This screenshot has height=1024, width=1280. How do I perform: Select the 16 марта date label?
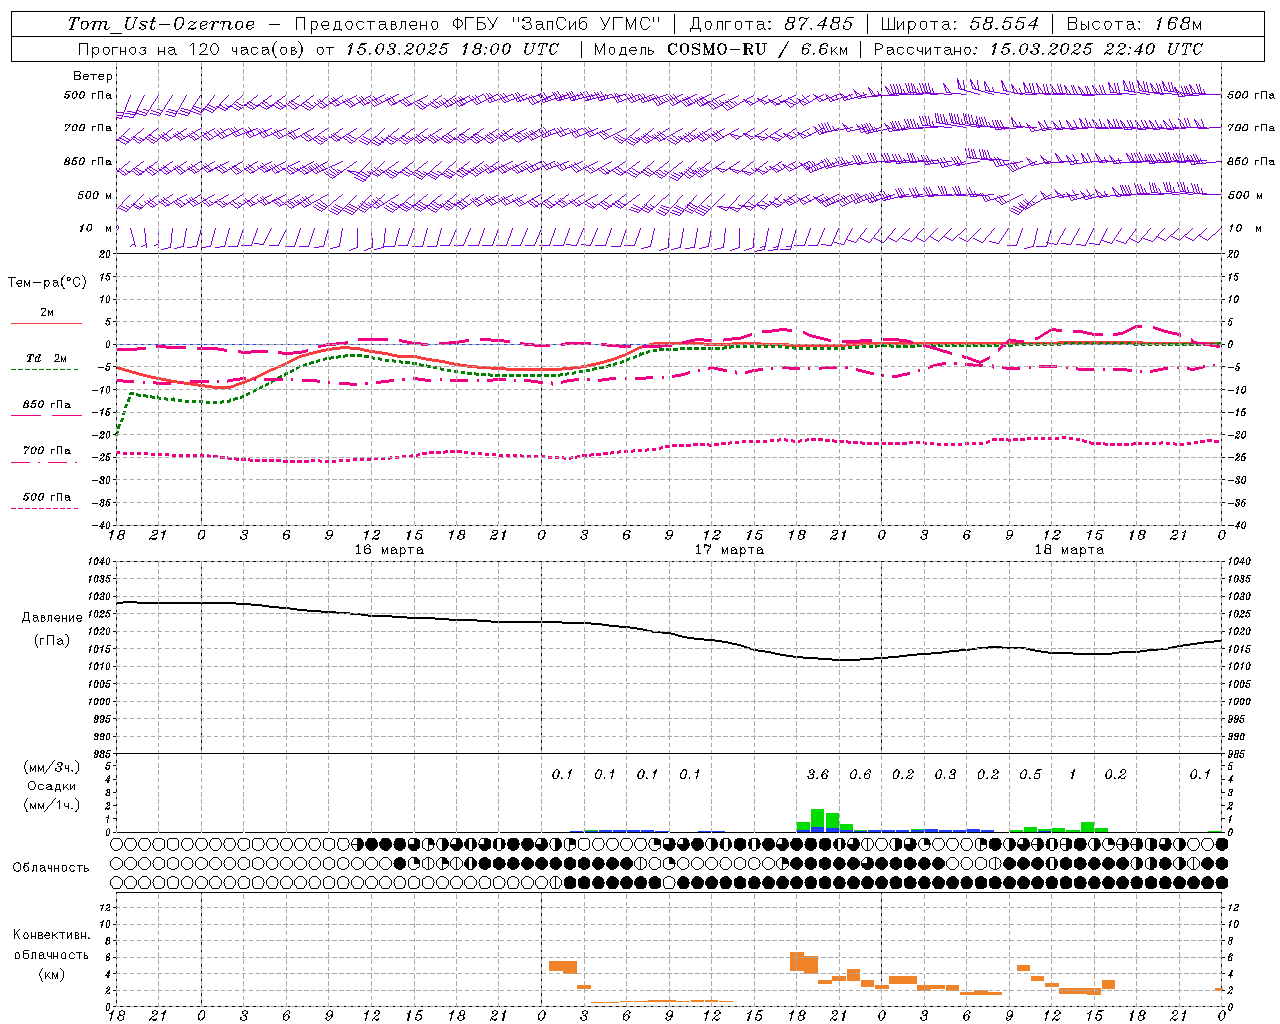click(389, 550)
